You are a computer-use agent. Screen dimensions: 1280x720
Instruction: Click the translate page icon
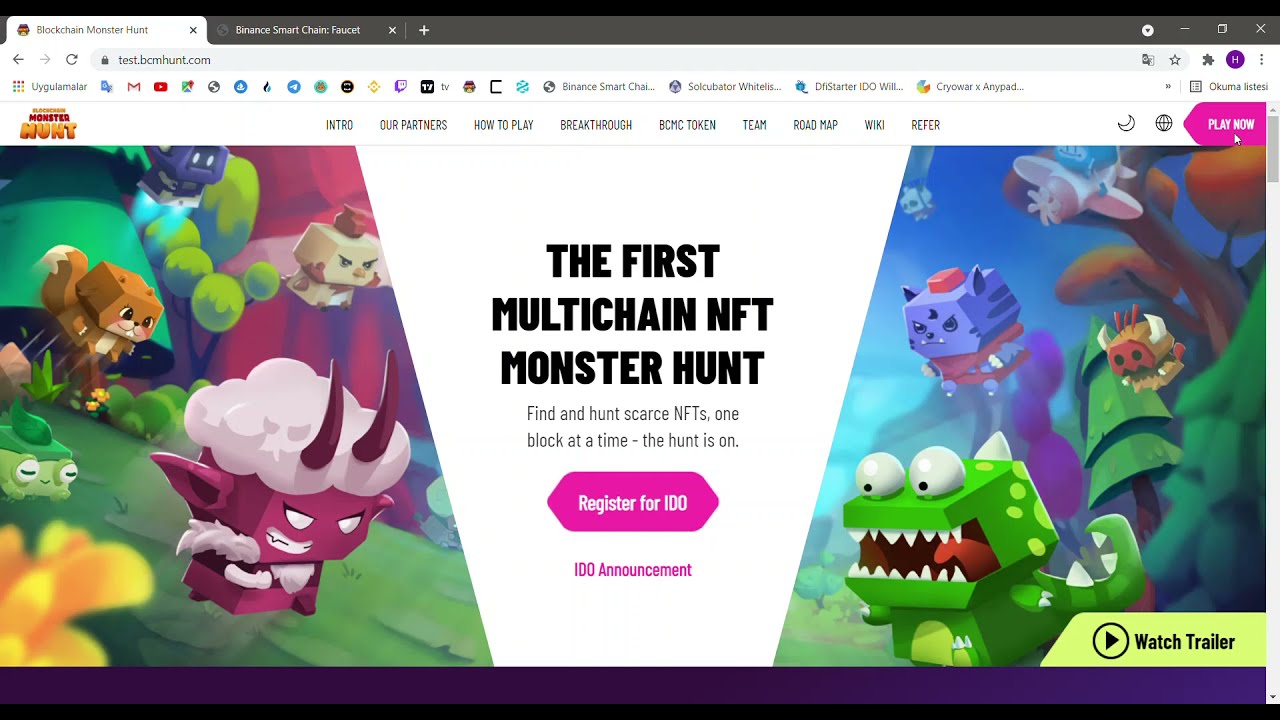click(x=1148, y=60)
